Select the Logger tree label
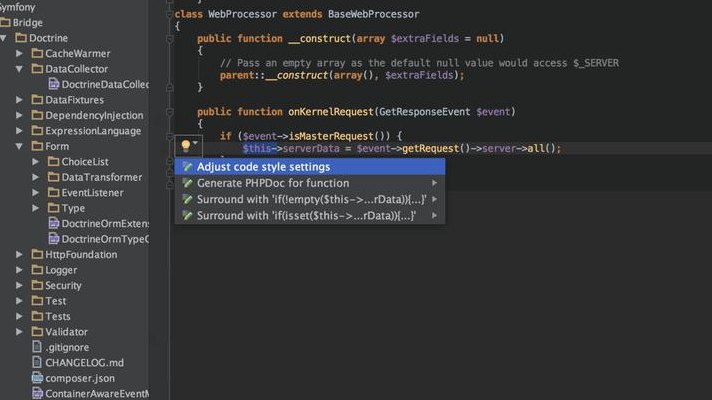This screenshot has width=712, height=400. pyautogui.click(x=61, y=270)
